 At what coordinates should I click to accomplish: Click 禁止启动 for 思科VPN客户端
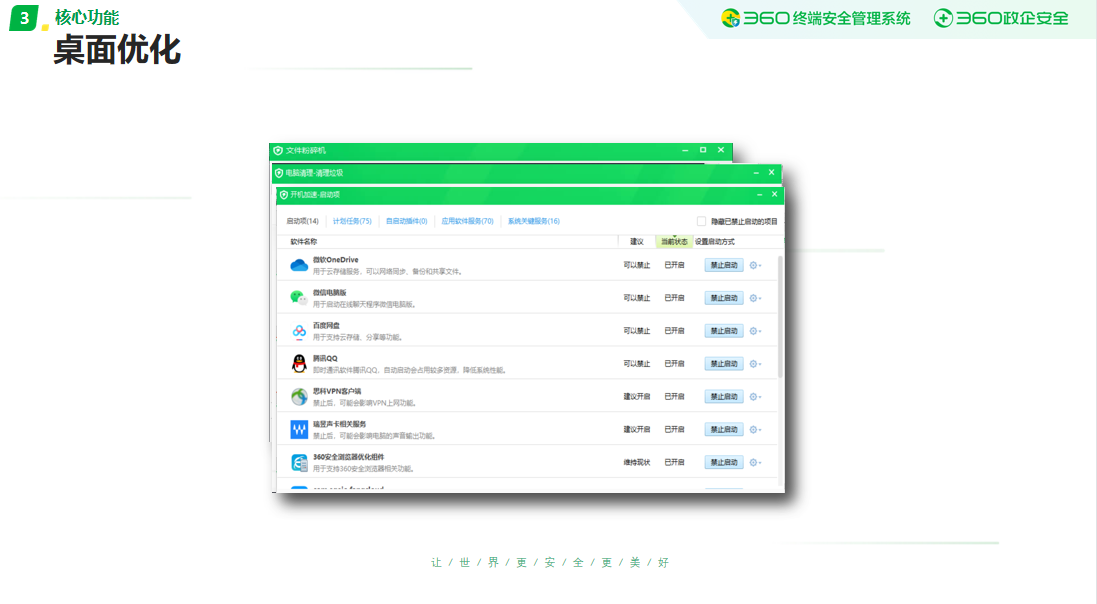[724, 397]
